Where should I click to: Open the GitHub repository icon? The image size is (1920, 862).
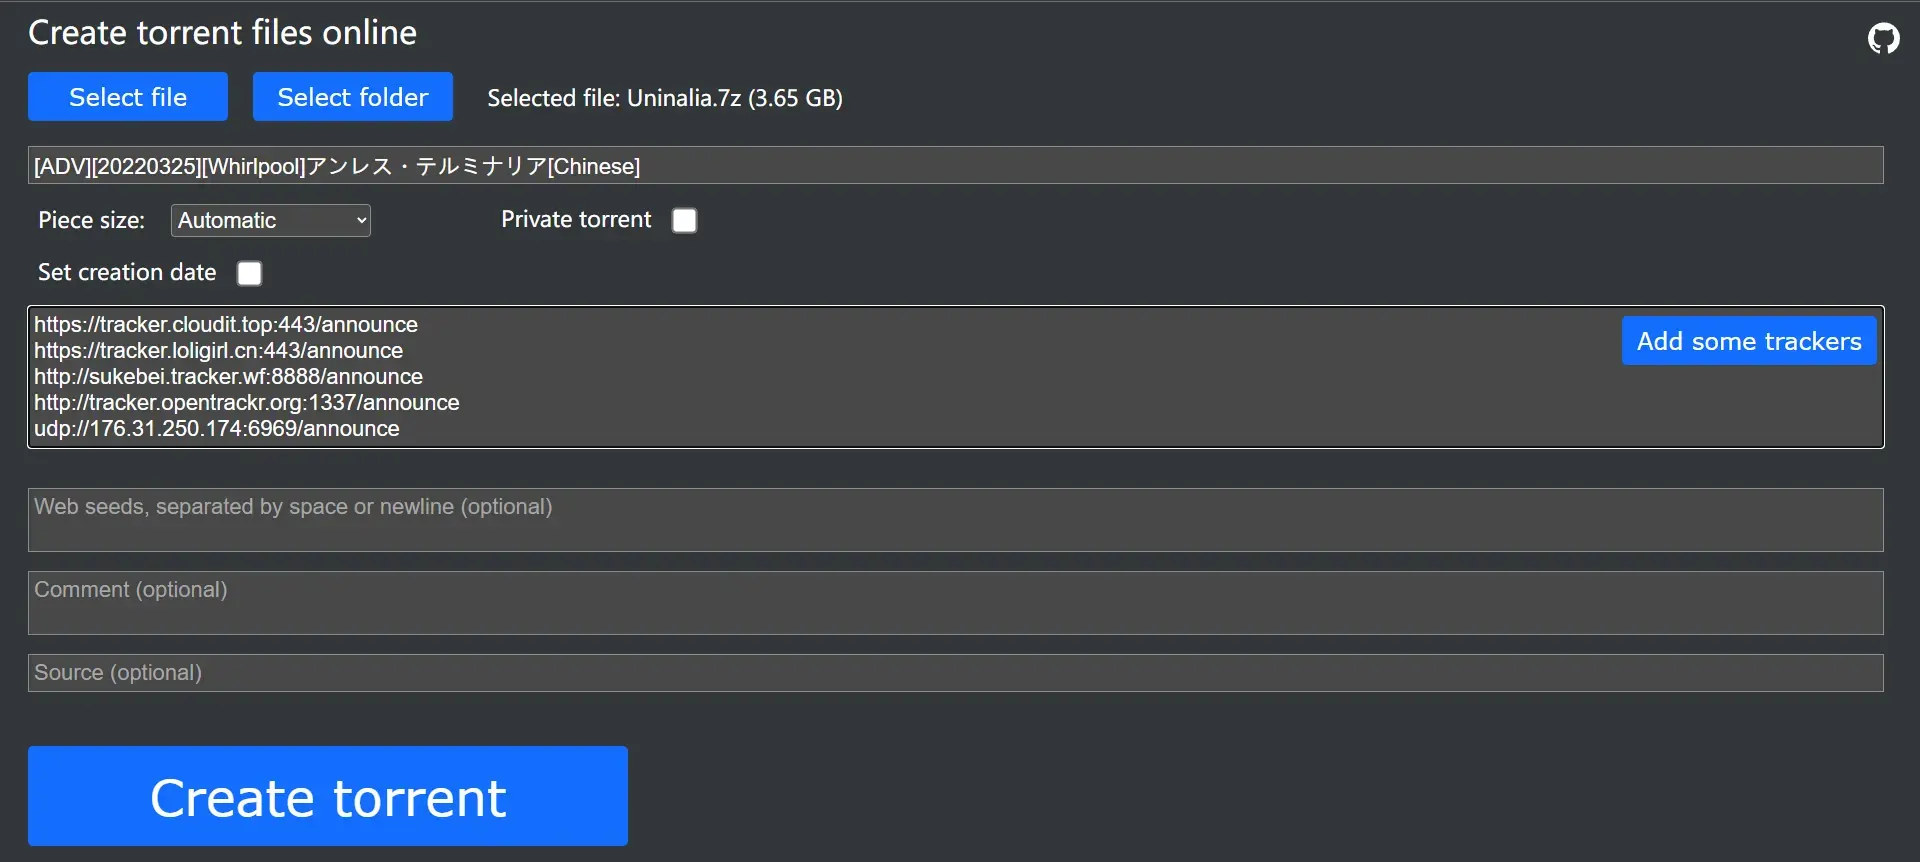pos(1883,38)
